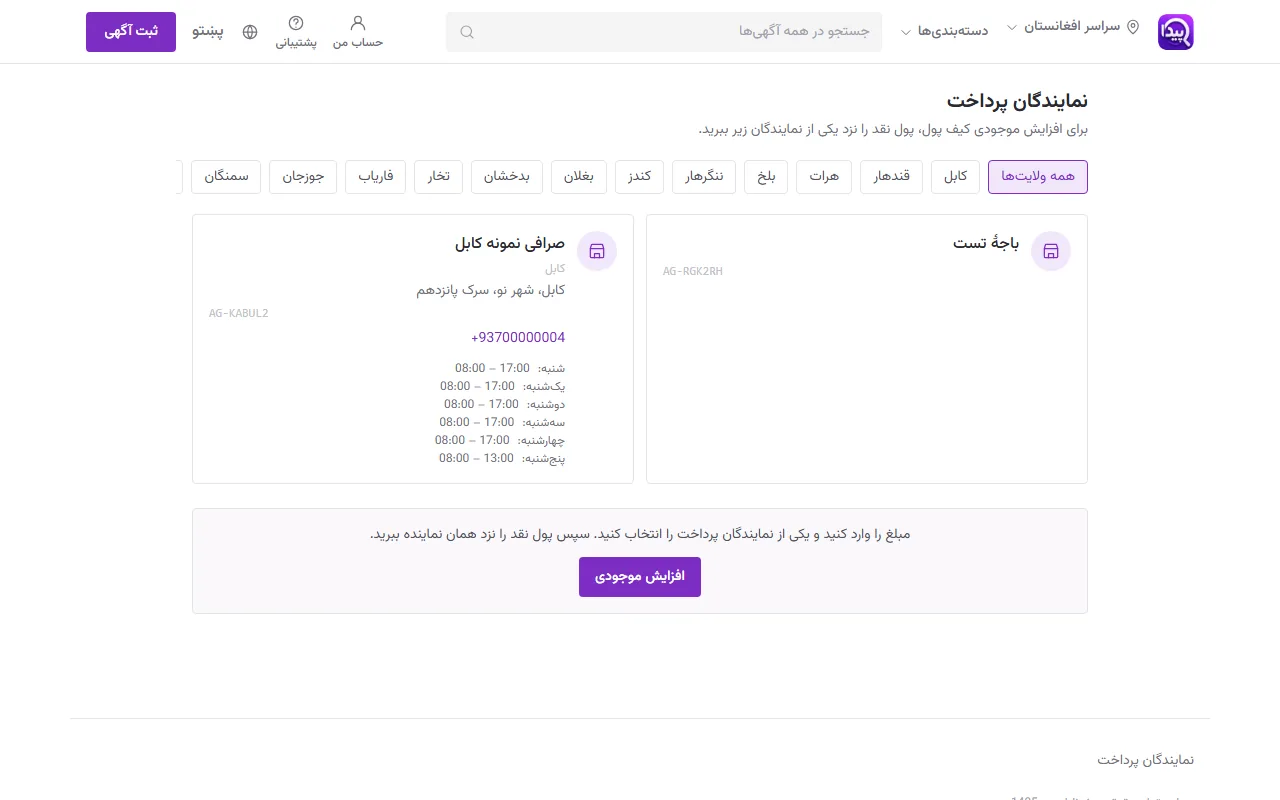1280x800 pixels.
Task: Filter agents by فاریاب province
Action: click(376, 177)
